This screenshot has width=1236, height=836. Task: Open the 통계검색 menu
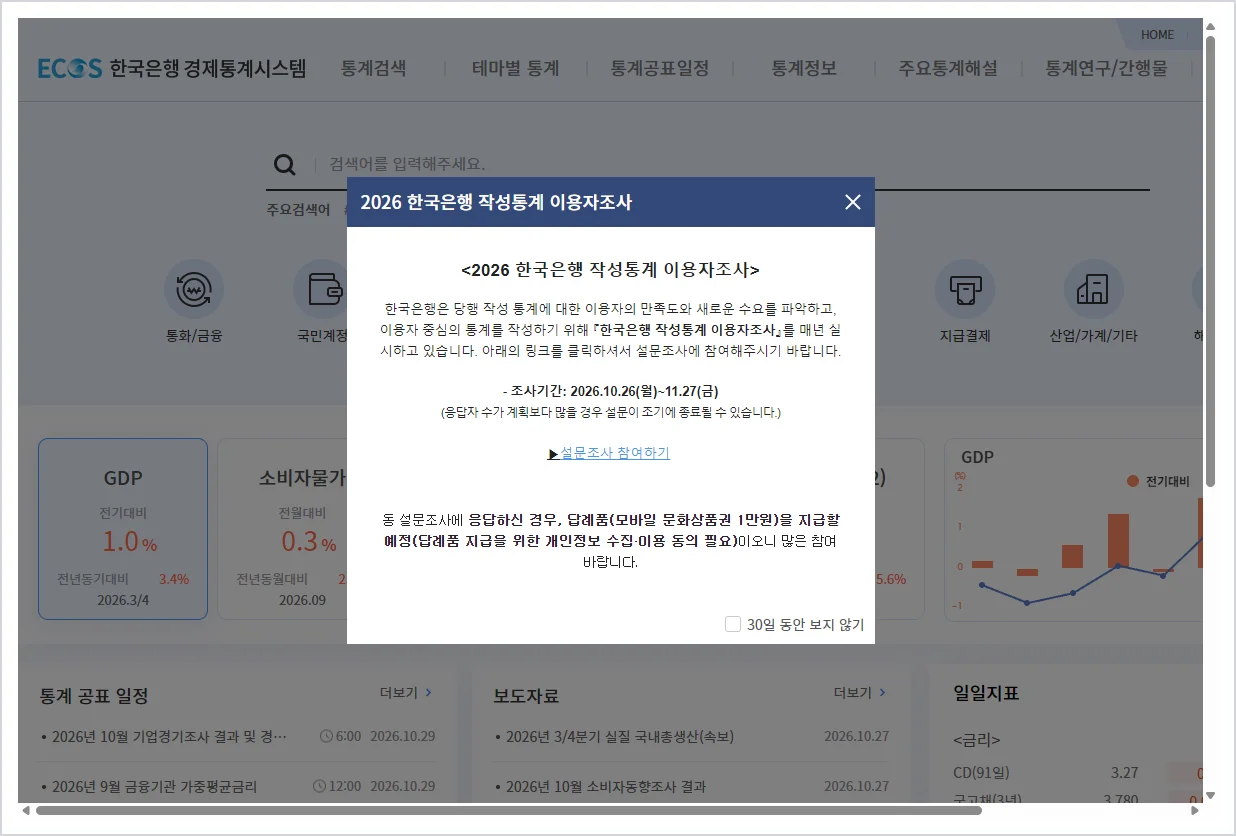[x=374, y=68]
